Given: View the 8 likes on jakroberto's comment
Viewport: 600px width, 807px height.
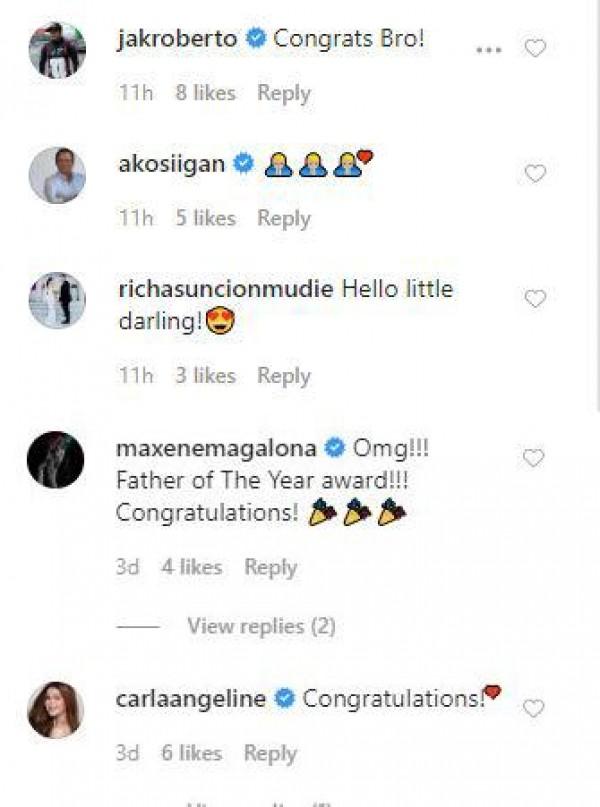Looking at the screenshot, I should click(205, 93).
